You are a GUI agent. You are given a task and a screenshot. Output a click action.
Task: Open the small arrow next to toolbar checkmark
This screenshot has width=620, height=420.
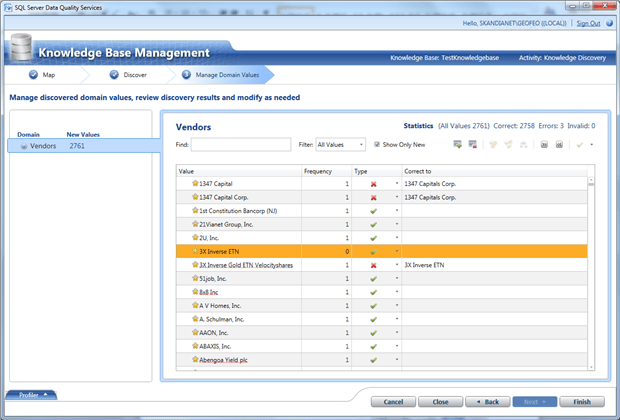(592, 145)
